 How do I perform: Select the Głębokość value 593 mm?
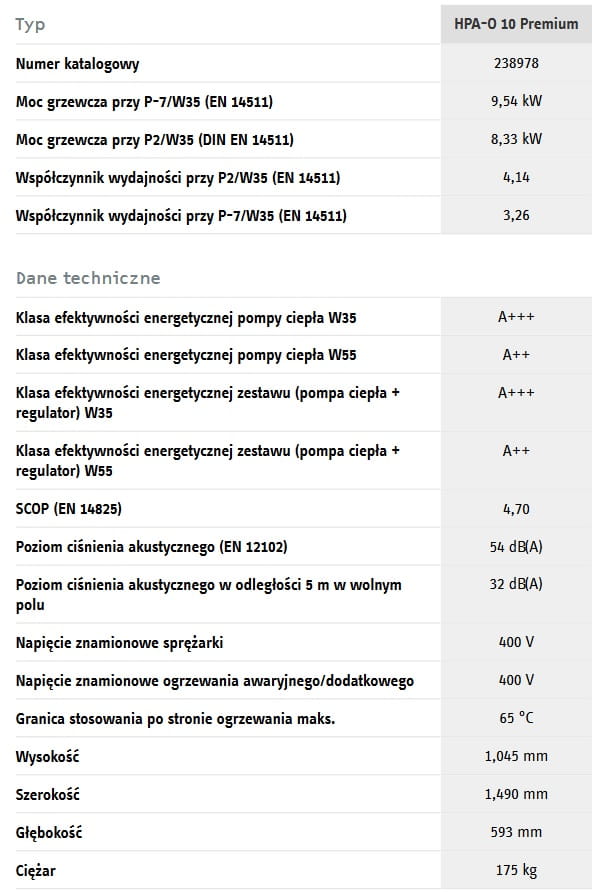click(x=516, y=832)
